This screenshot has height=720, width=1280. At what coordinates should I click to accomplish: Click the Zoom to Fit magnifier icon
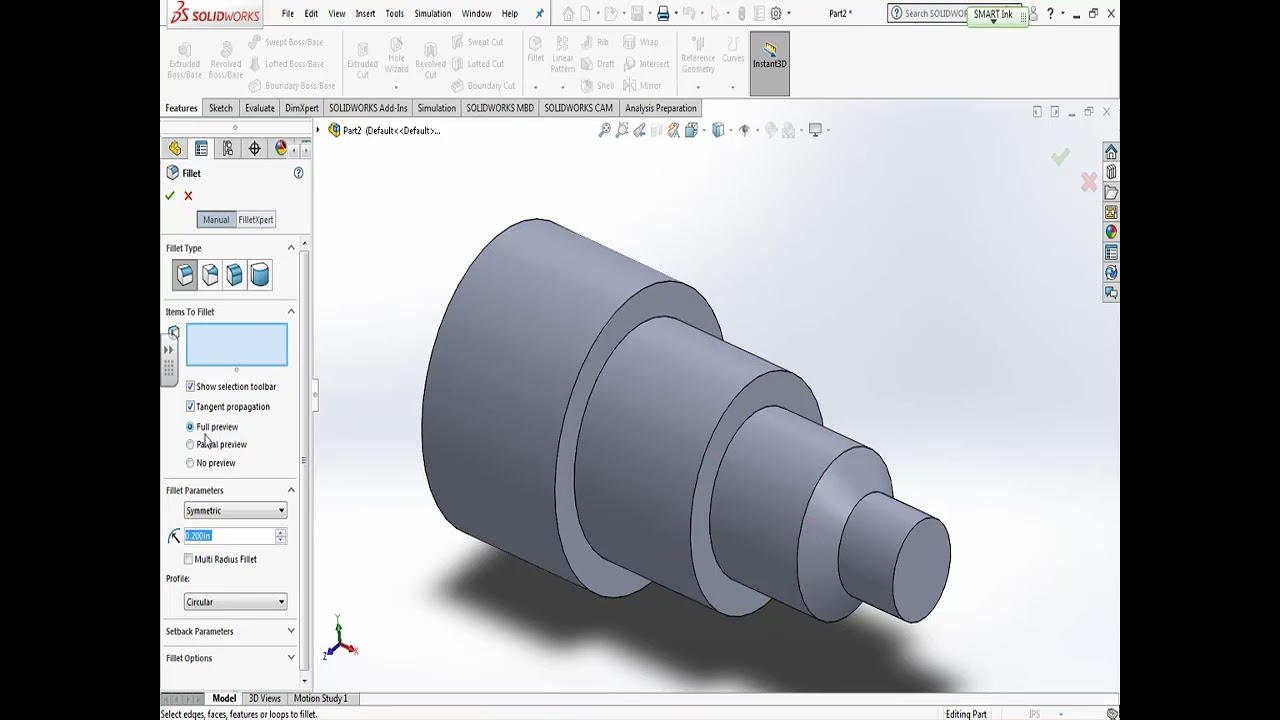(605, 130)
